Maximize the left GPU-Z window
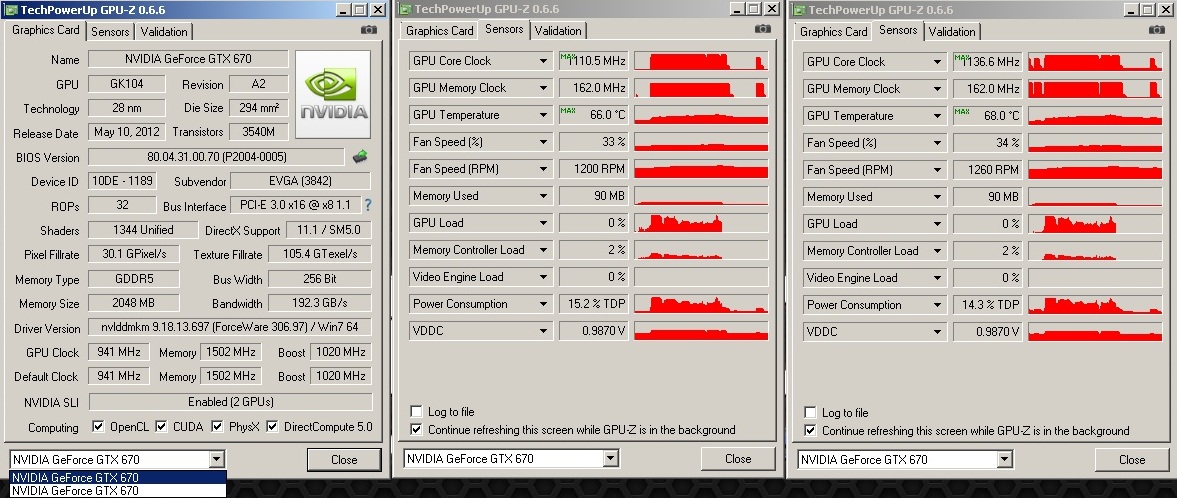The width and height of the screenshot is (1177, 498). [359, 10]
